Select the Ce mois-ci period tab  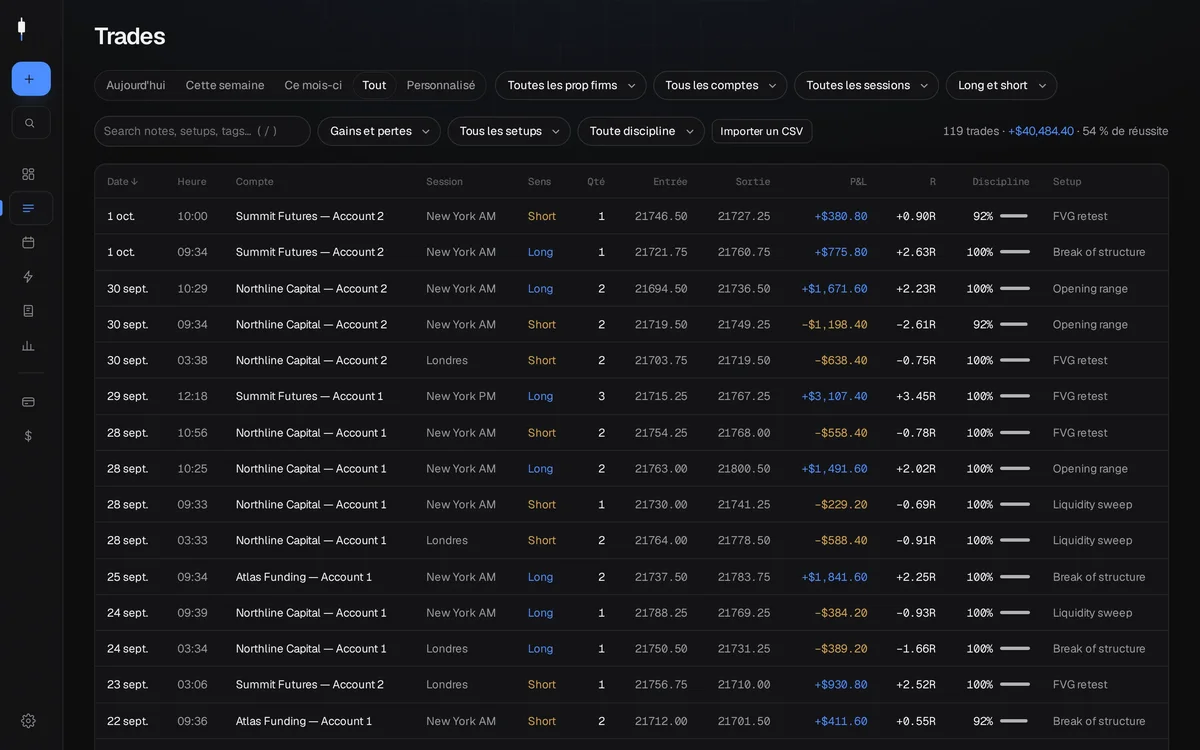pyautogui.click(x=313, y=85)
